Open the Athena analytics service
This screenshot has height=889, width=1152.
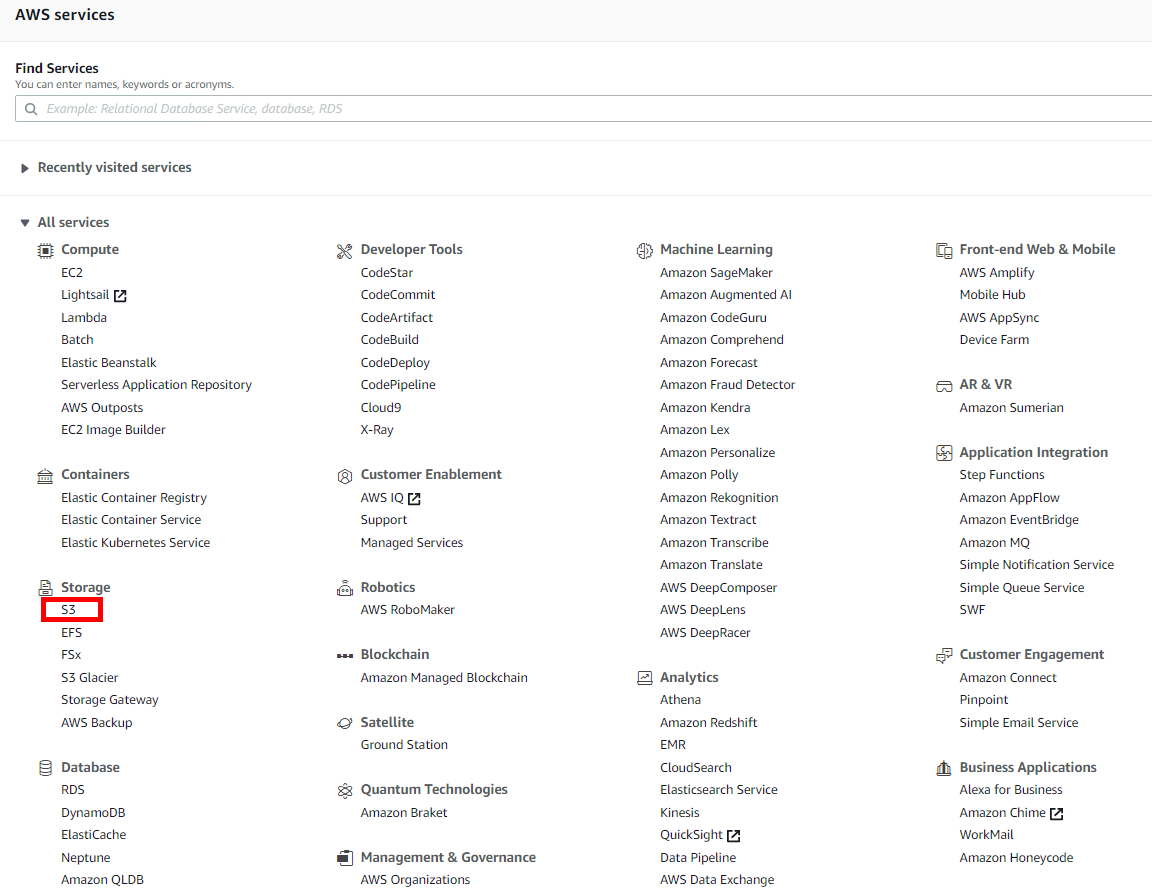[680, 700]
